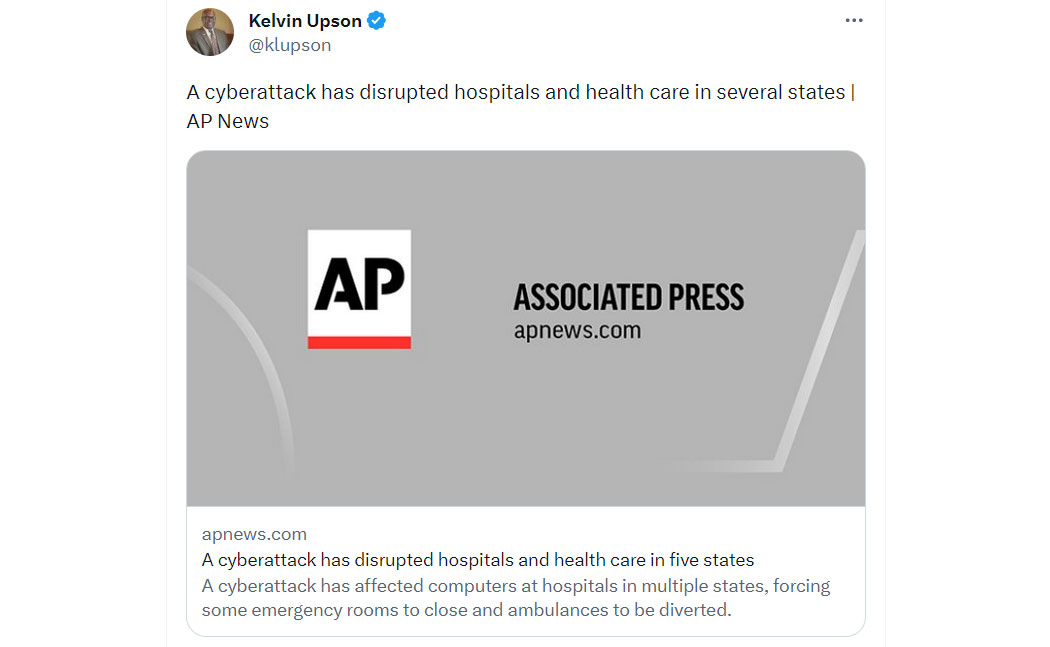Click the curved line decoration on the card's left

click(254, 362)
